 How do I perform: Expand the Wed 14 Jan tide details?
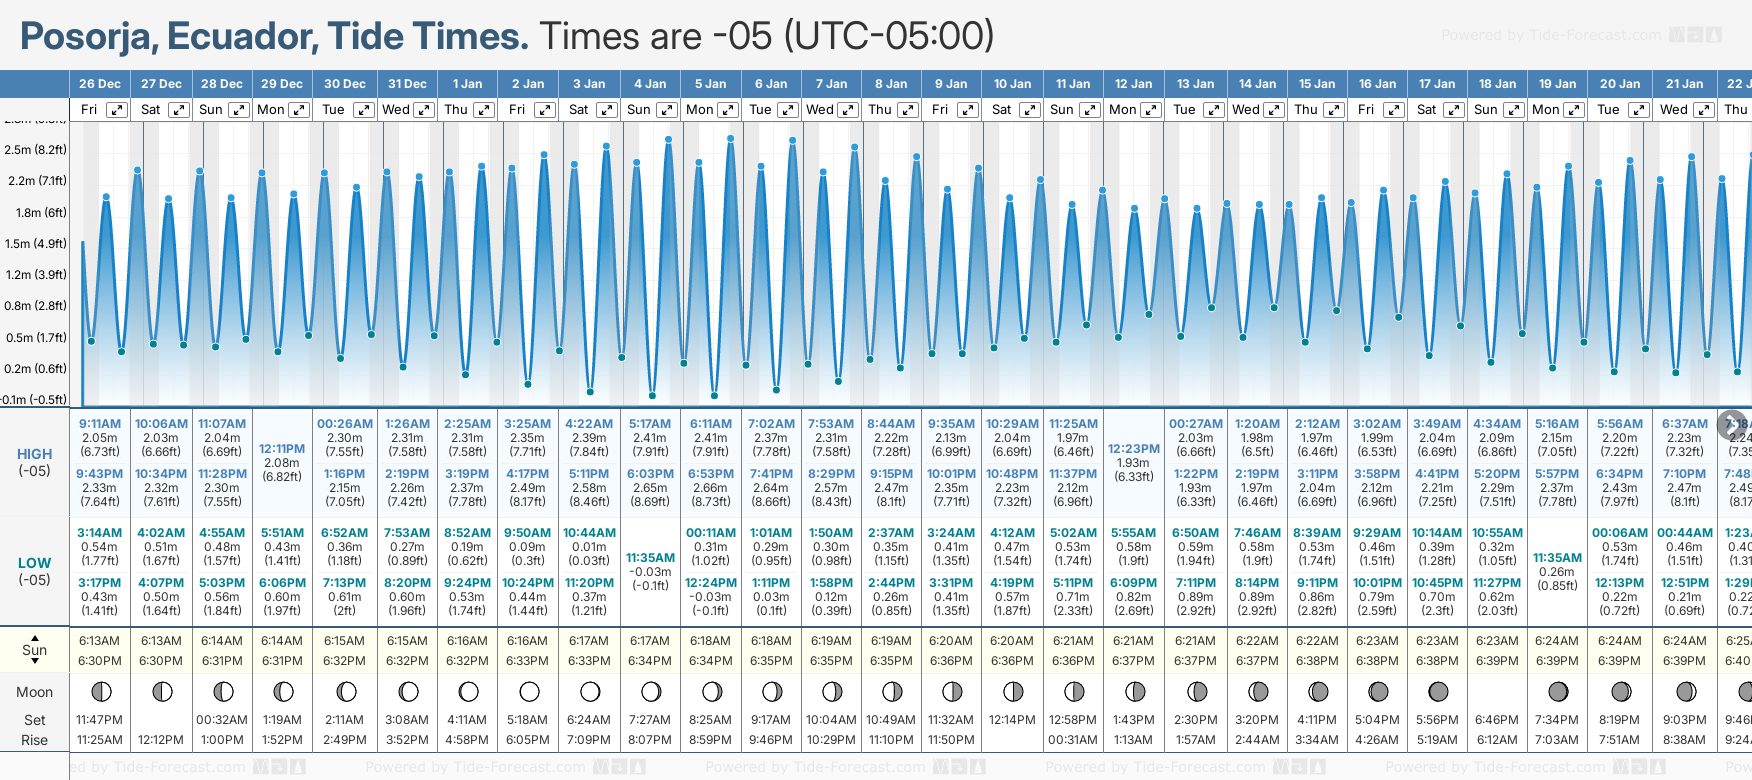(1274, 110)
